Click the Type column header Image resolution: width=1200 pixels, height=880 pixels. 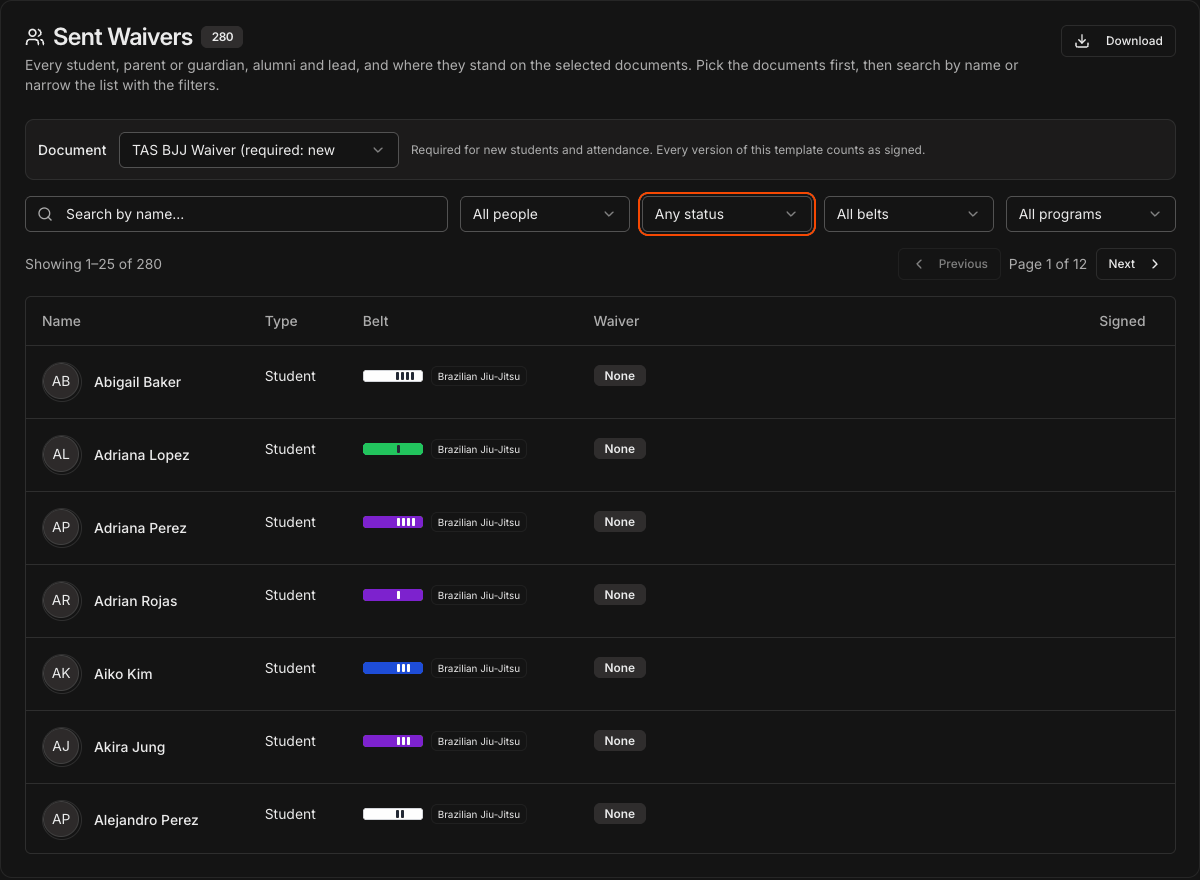click(x=281, y=321)
